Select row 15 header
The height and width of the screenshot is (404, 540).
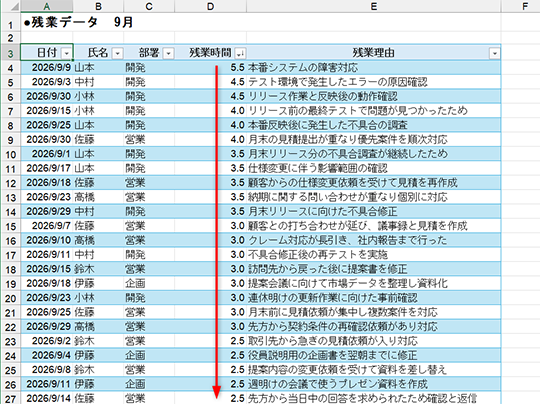[10, 226]
